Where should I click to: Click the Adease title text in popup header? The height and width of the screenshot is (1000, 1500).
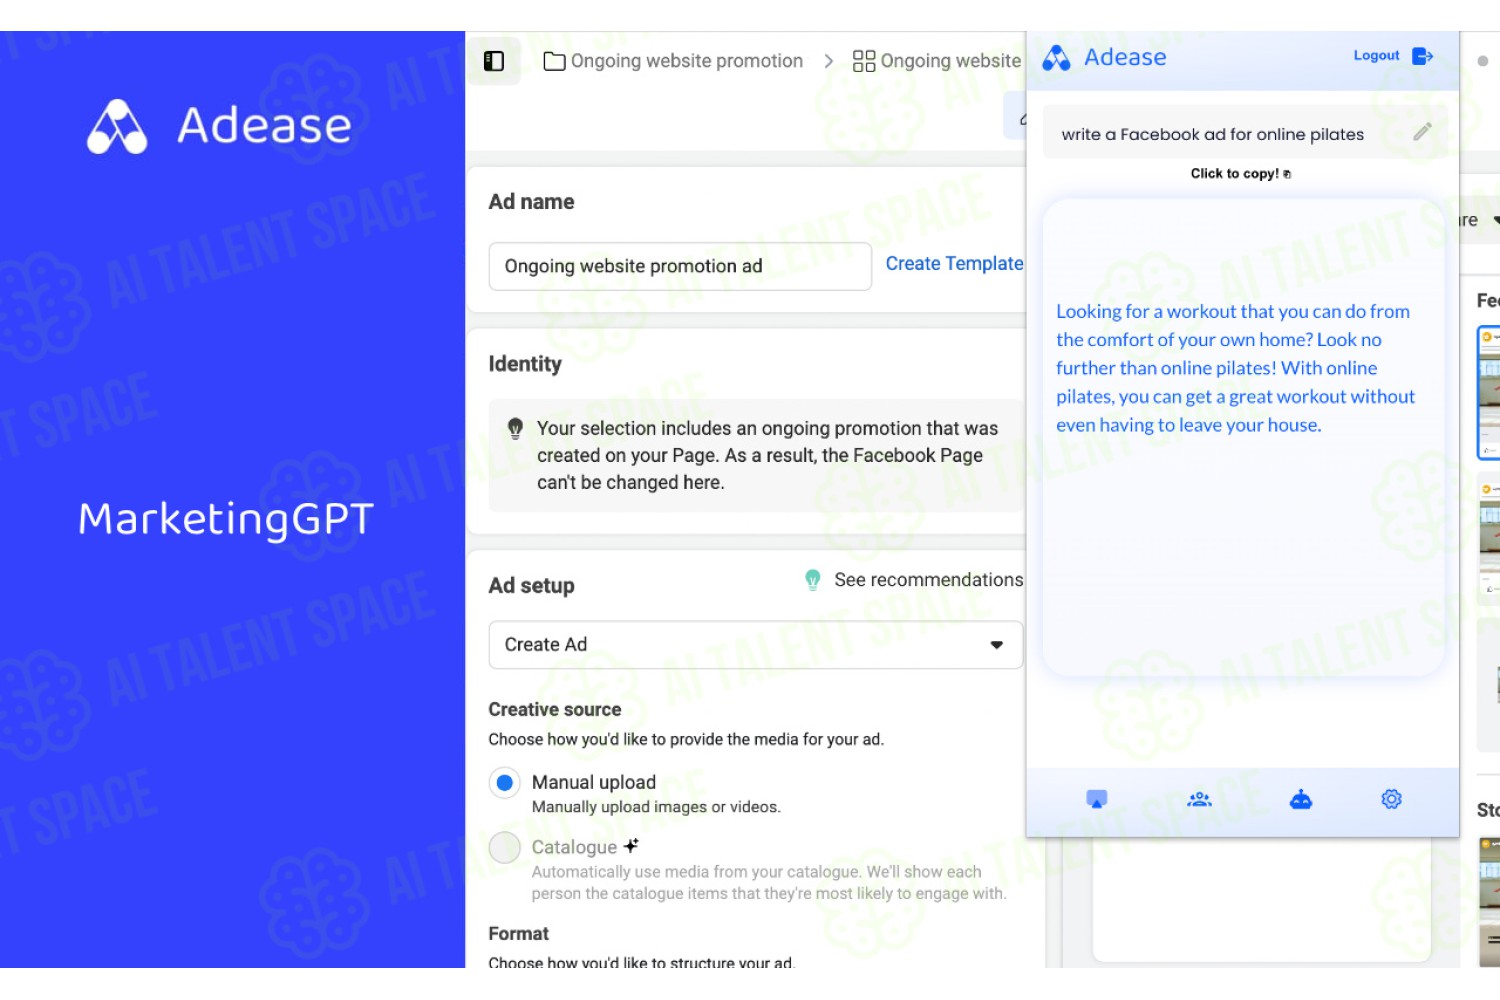1125,58
